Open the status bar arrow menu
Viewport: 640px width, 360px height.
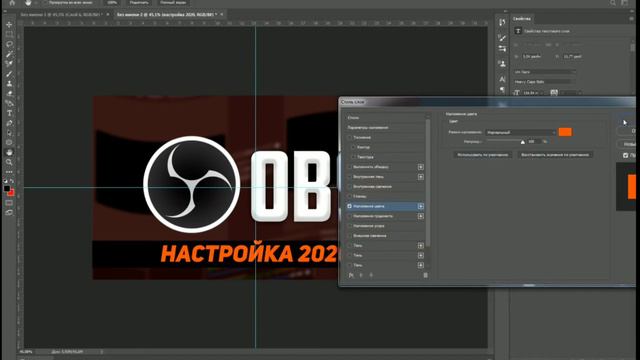click(x=102, y=351)
